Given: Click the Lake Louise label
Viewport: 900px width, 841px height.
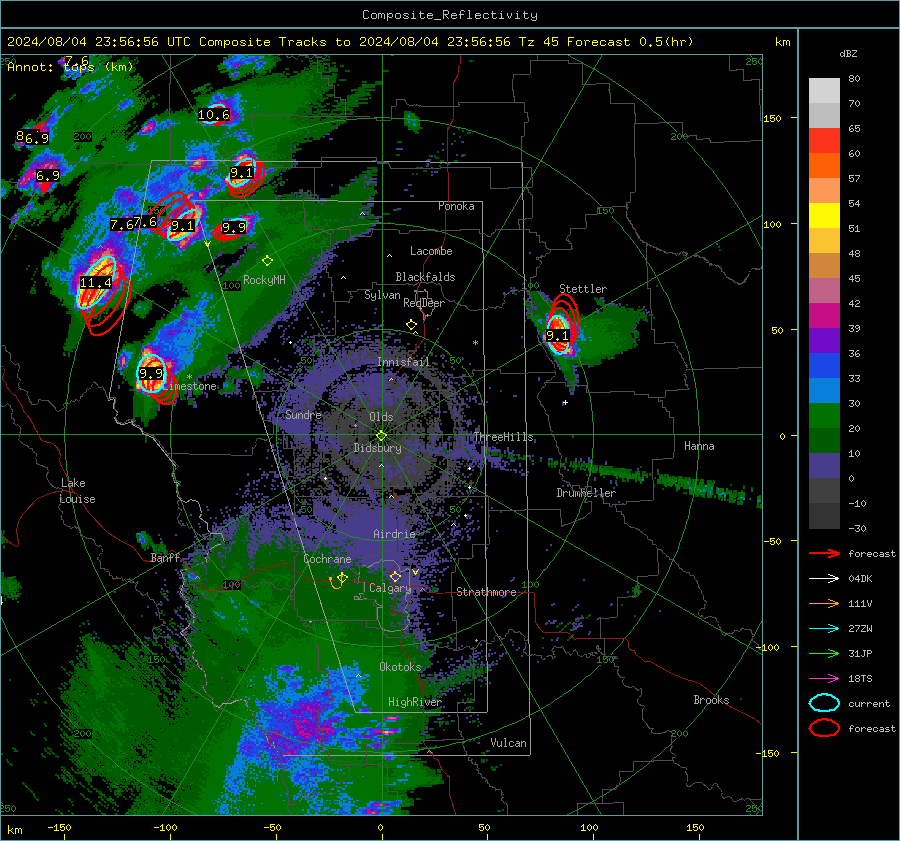Looking at the screenshot, I should tap(77, 491).
